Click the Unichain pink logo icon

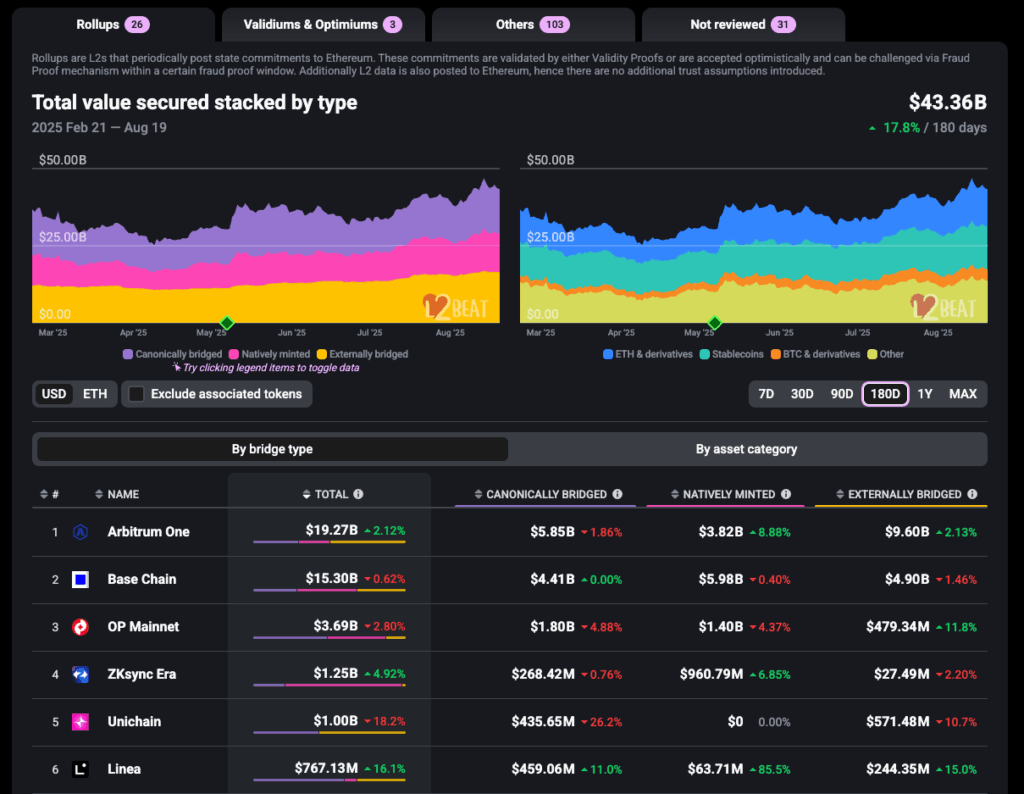tap(80, 722)
